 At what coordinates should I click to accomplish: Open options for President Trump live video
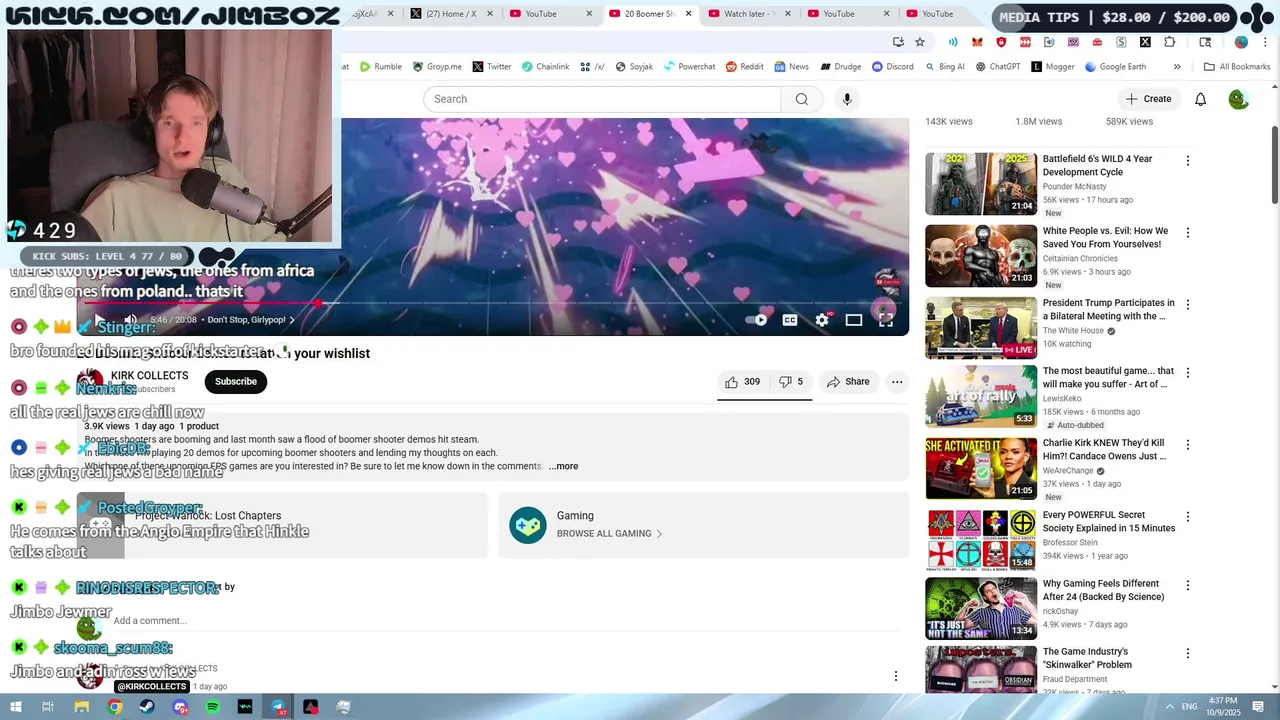1187,305
